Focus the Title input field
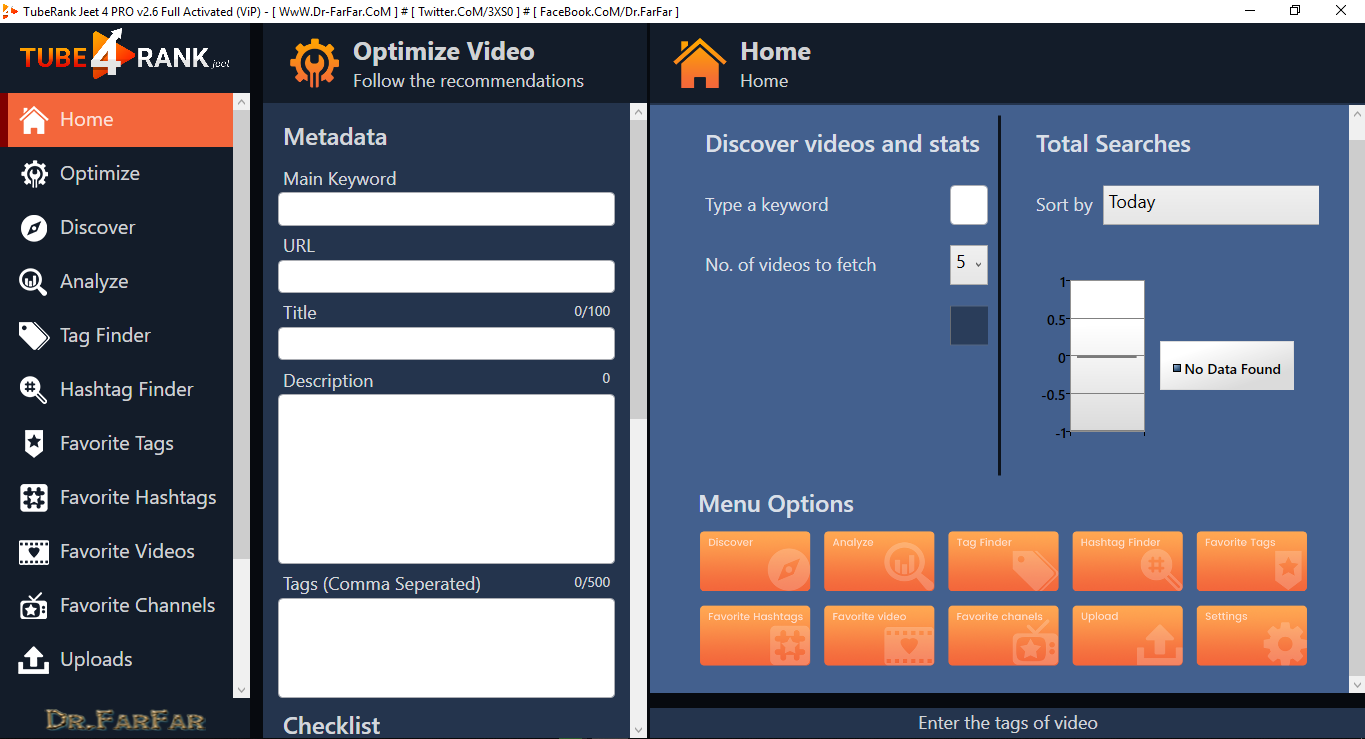The image size is (1365, 739). (x=446, y=344)
